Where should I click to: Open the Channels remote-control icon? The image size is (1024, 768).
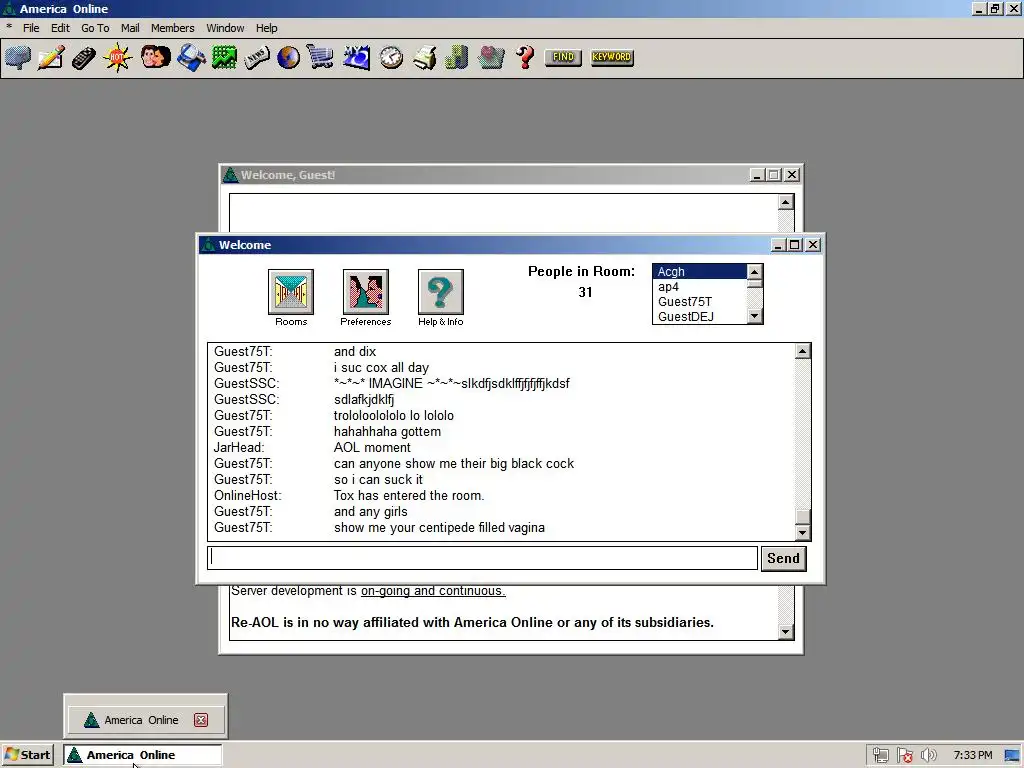pyautogui.click(x=84, y=57)
